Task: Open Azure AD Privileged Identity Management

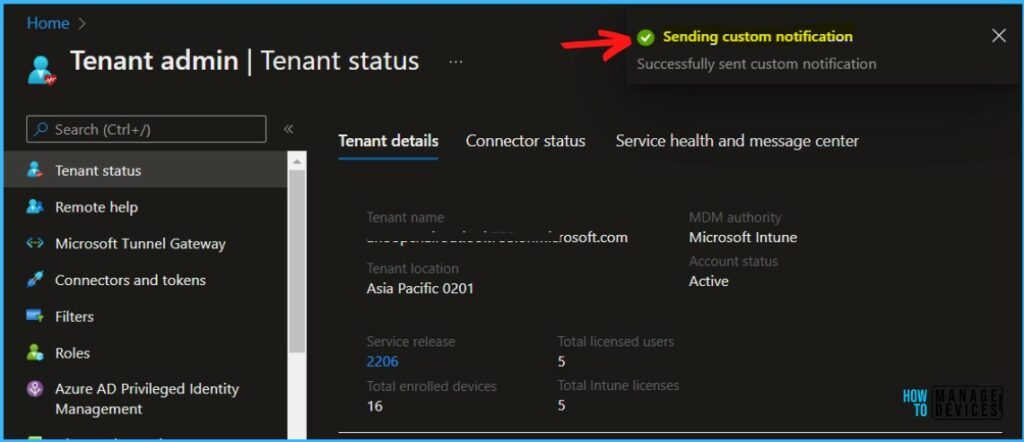Action: pos(146,399)
